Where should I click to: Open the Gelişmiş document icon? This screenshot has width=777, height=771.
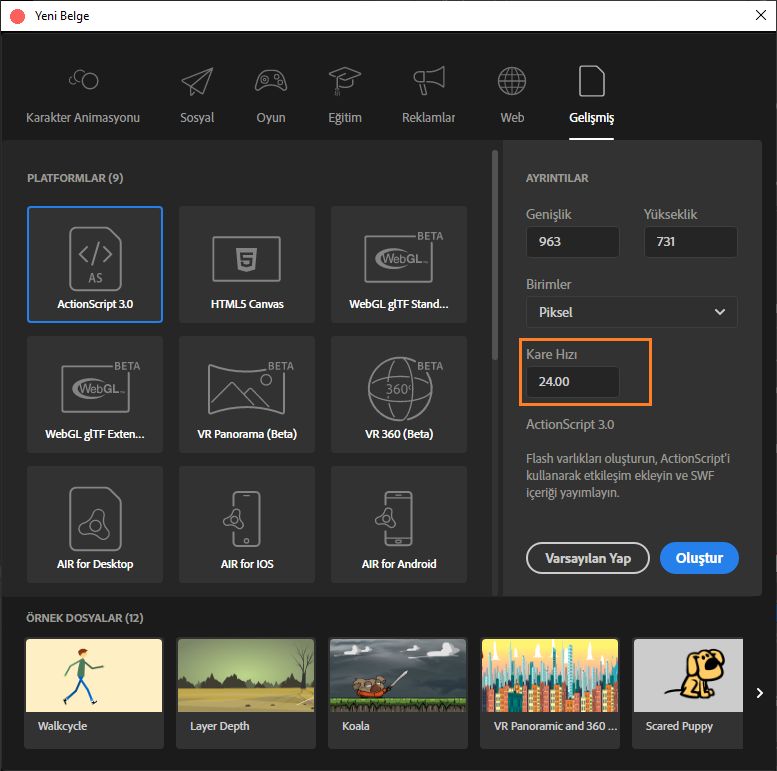click(592, 81)
